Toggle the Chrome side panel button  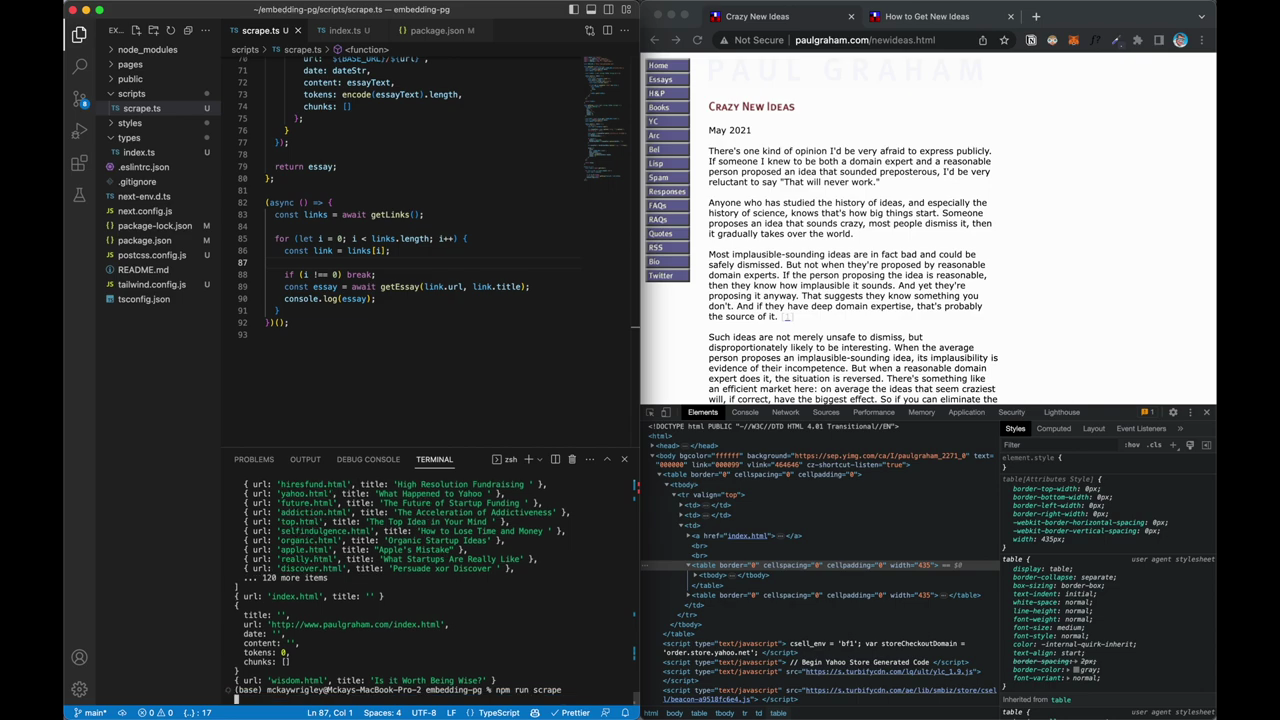(1159, 40)
